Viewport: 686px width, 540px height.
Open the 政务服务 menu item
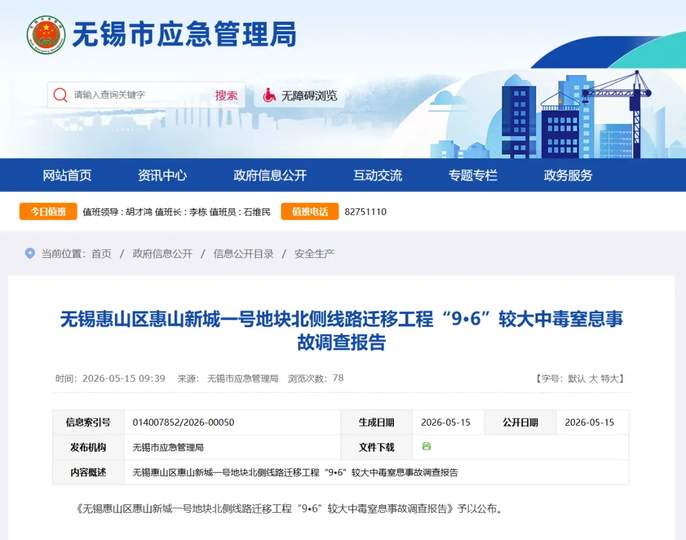click(x=568, y=175)
